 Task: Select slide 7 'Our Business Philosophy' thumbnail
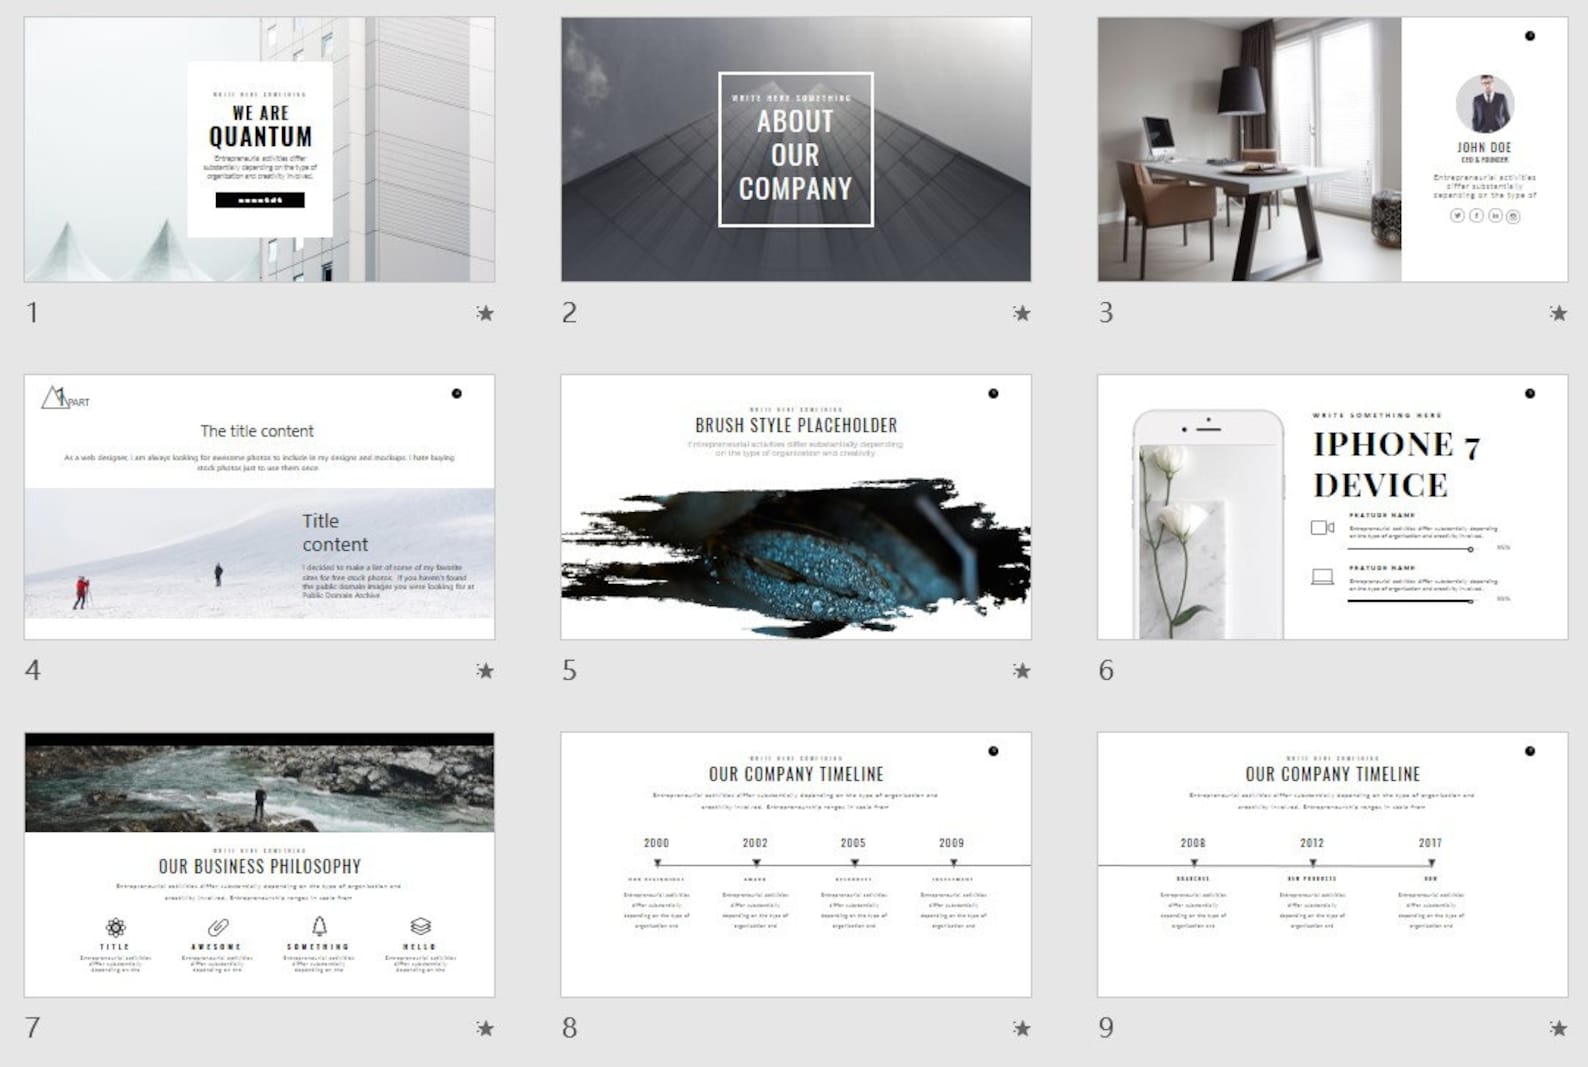[x=259, y=865]
